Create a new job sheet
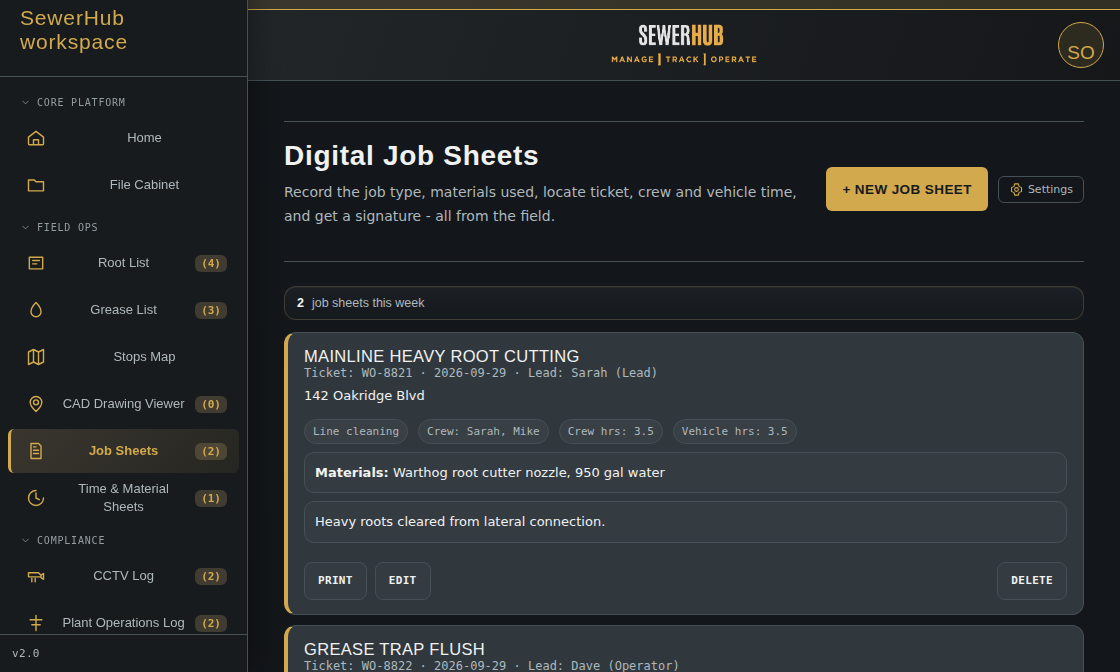 tap(906, 189)
